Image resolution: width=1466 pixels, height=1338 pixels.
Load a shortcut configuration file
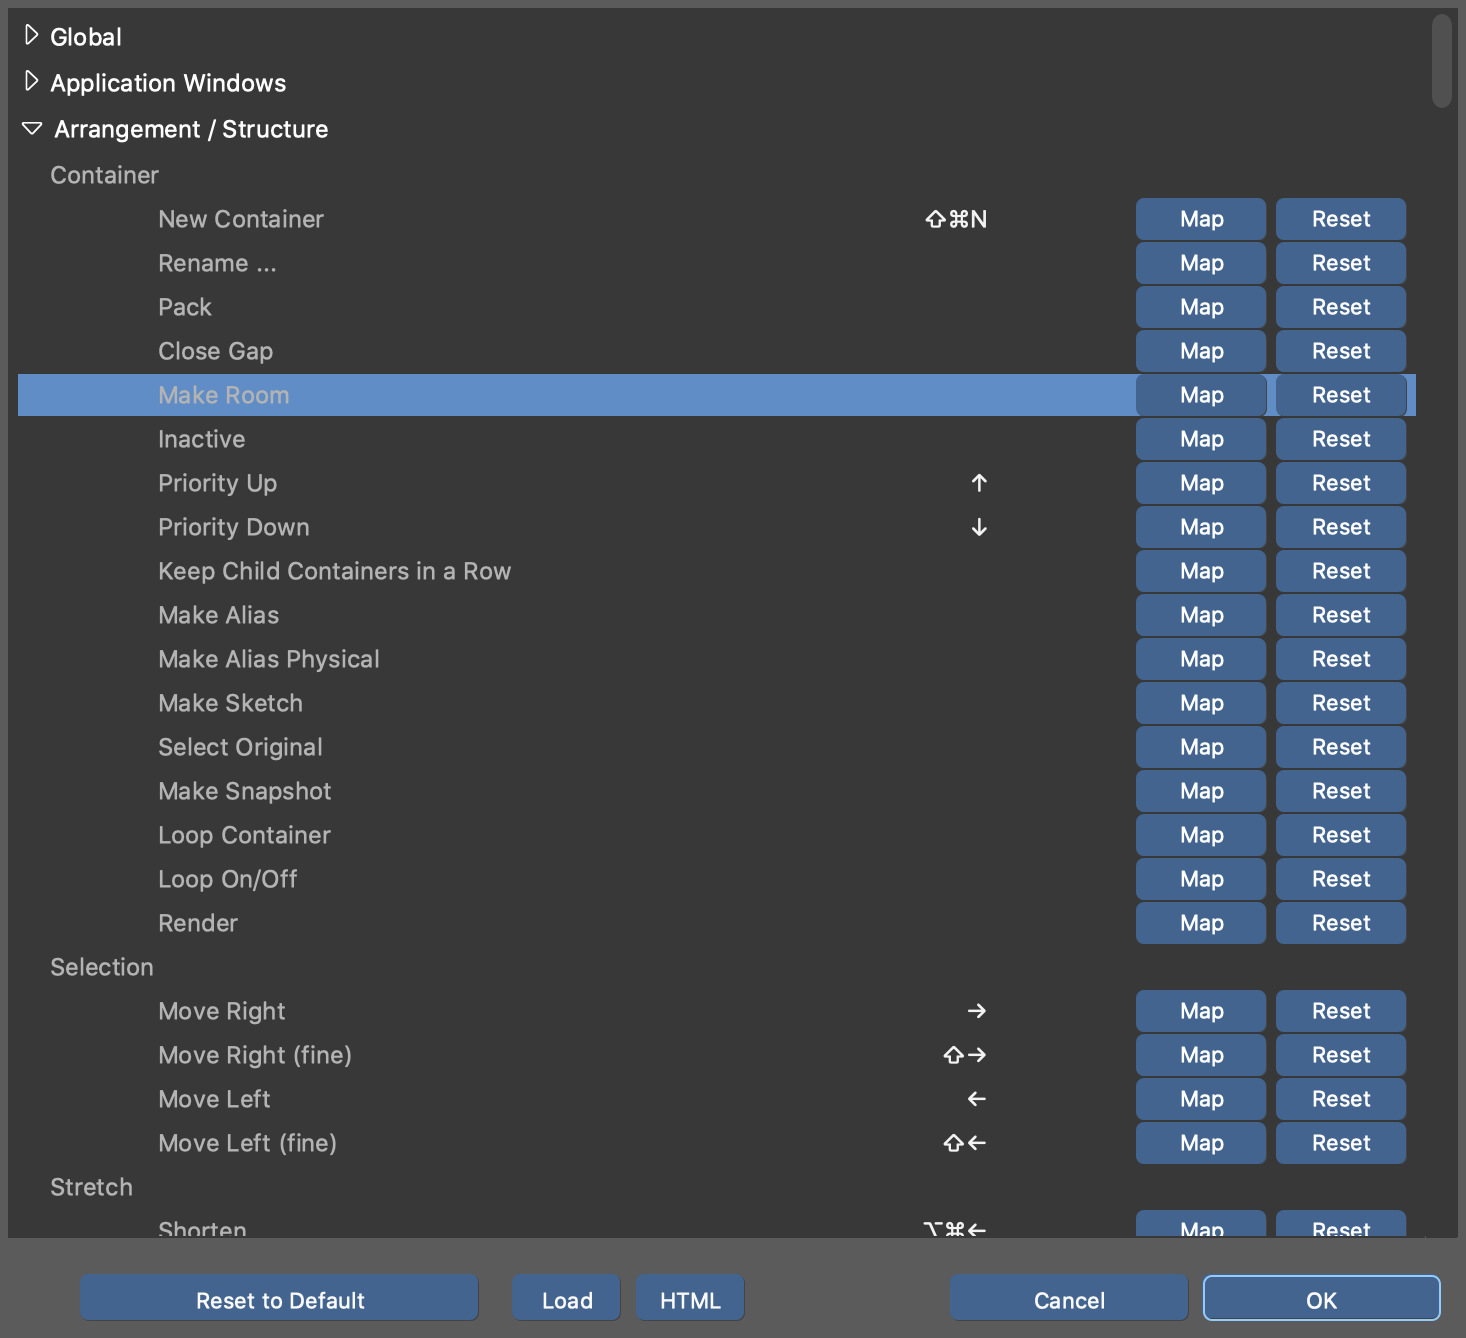566,1299
